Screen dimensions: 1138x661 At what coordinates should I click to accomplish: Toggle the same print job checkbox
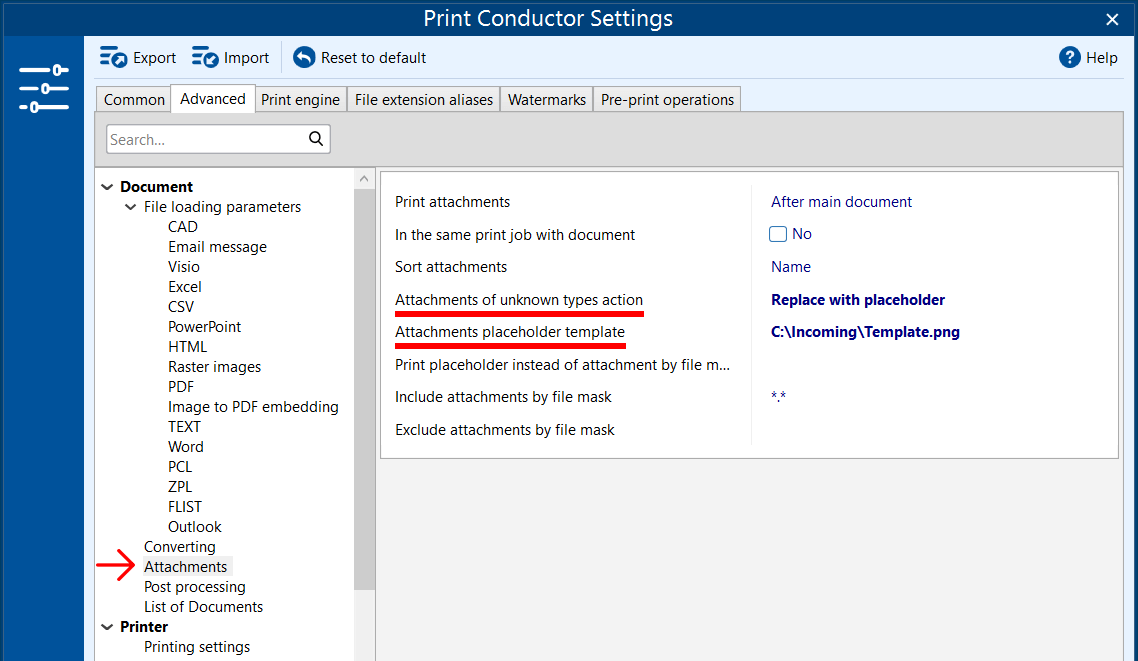(778, 234)
